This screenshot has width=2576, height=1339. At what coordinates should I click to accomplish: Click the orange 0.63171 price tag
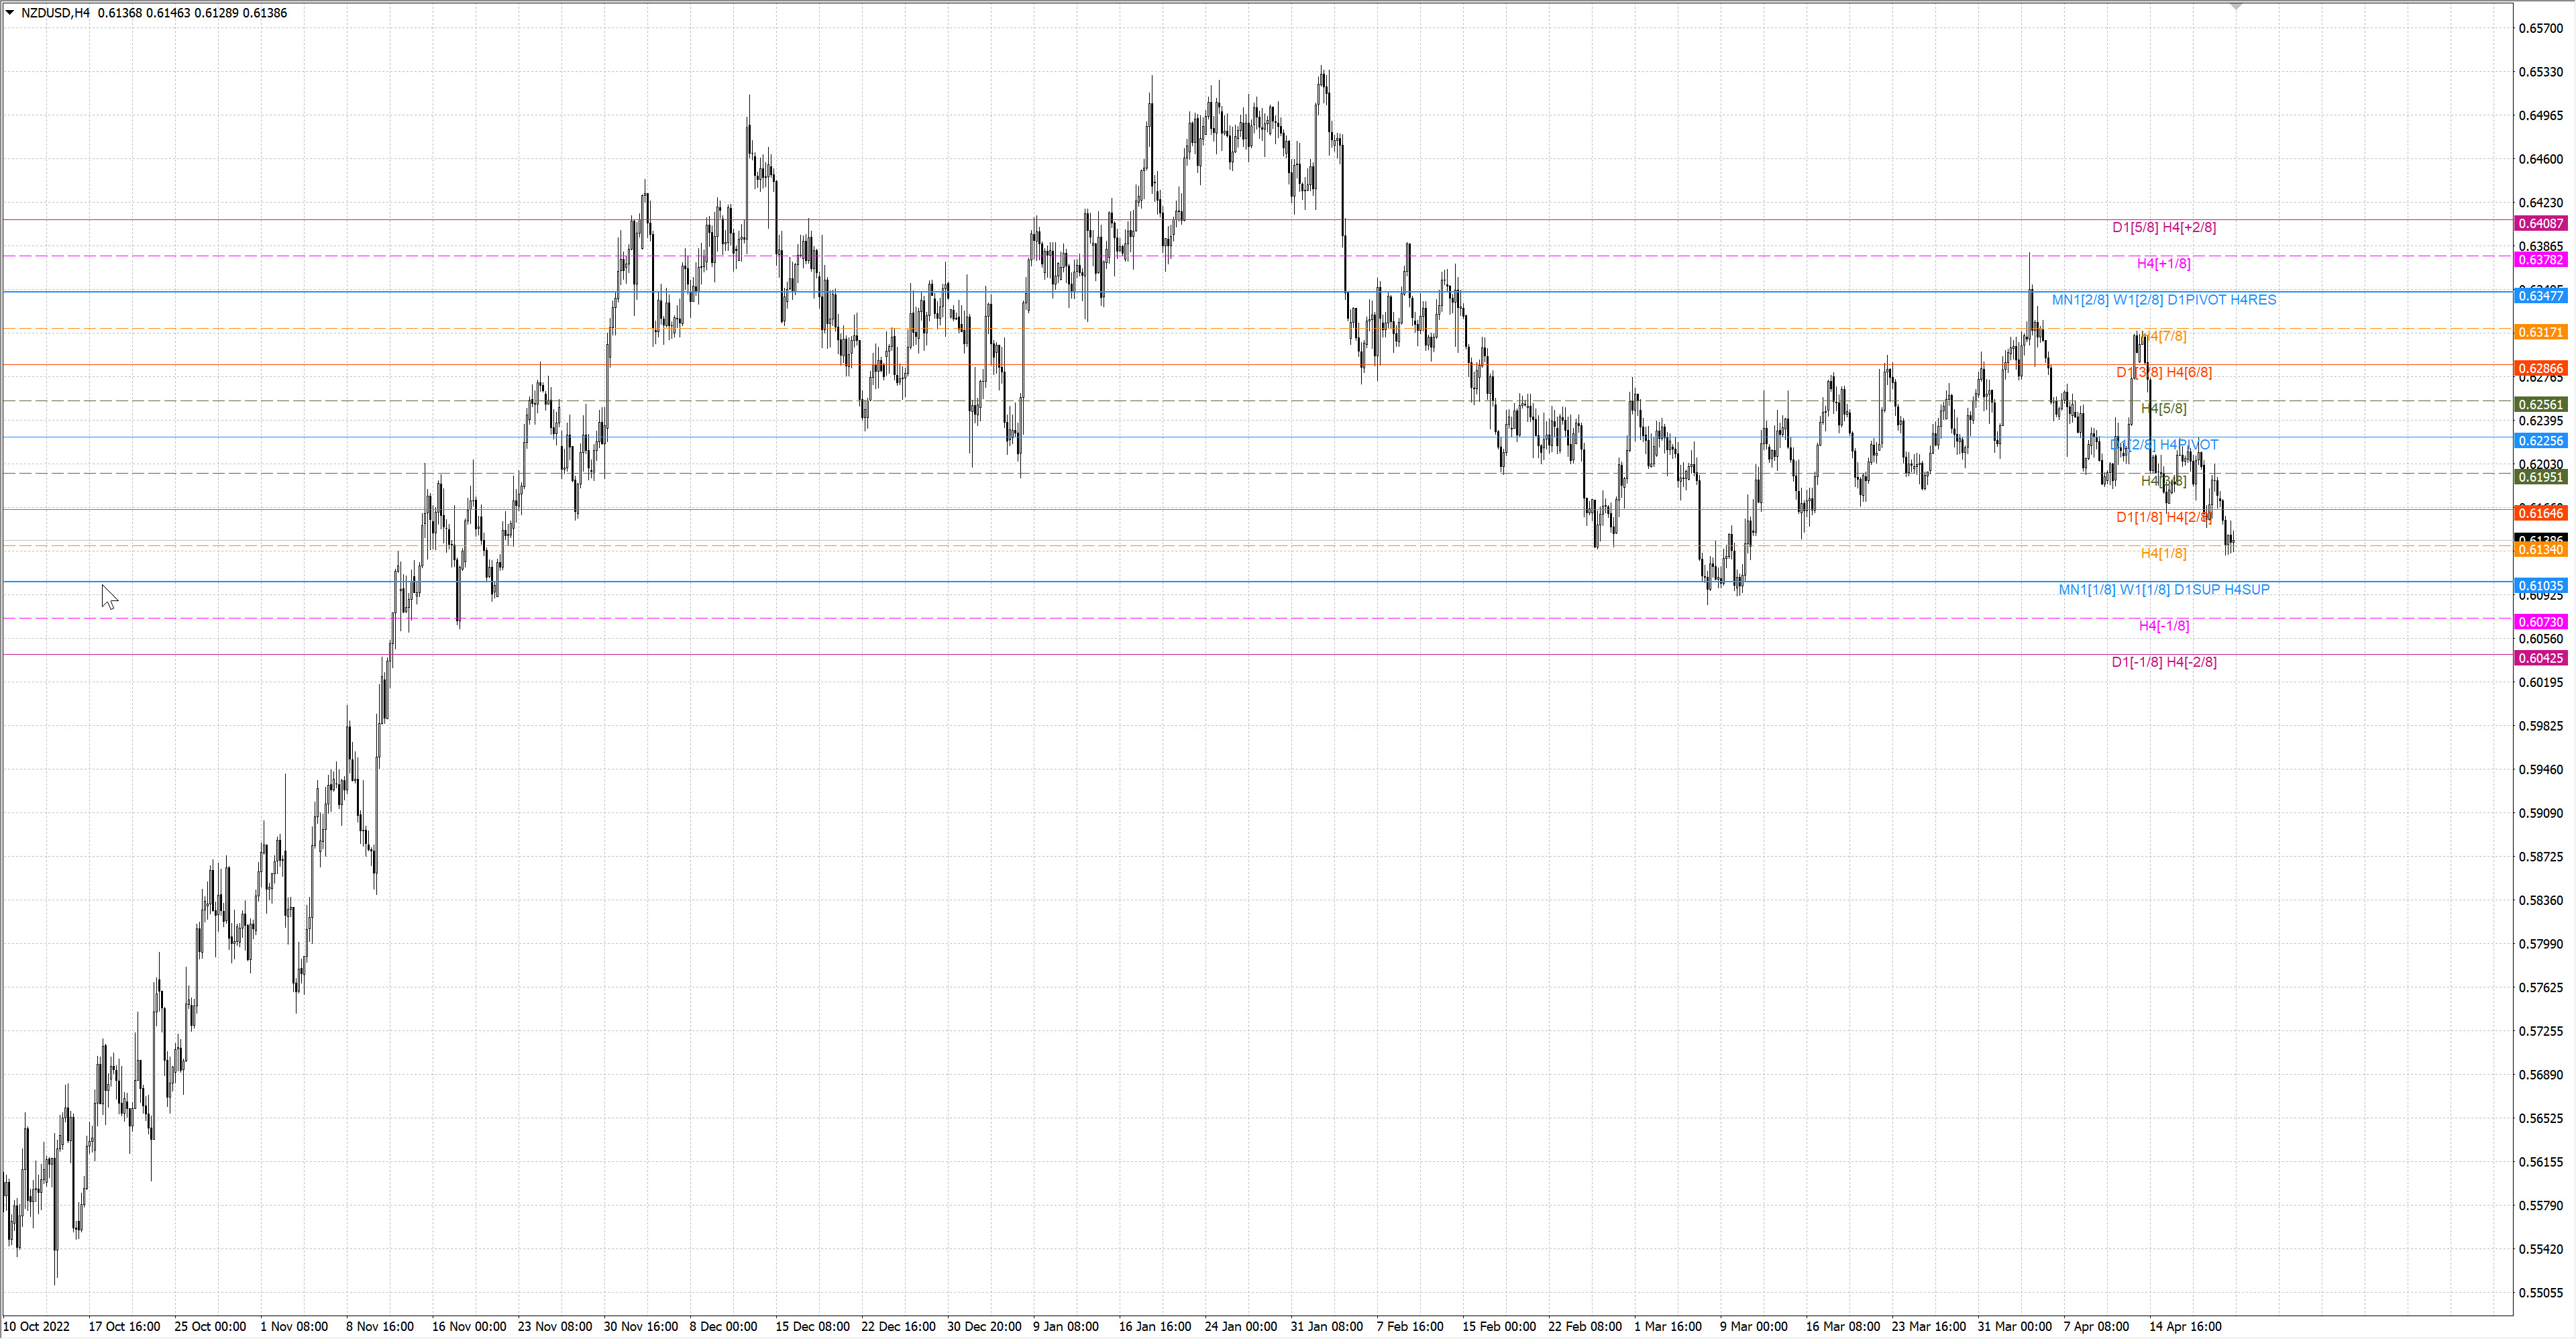pos(2541,332)
